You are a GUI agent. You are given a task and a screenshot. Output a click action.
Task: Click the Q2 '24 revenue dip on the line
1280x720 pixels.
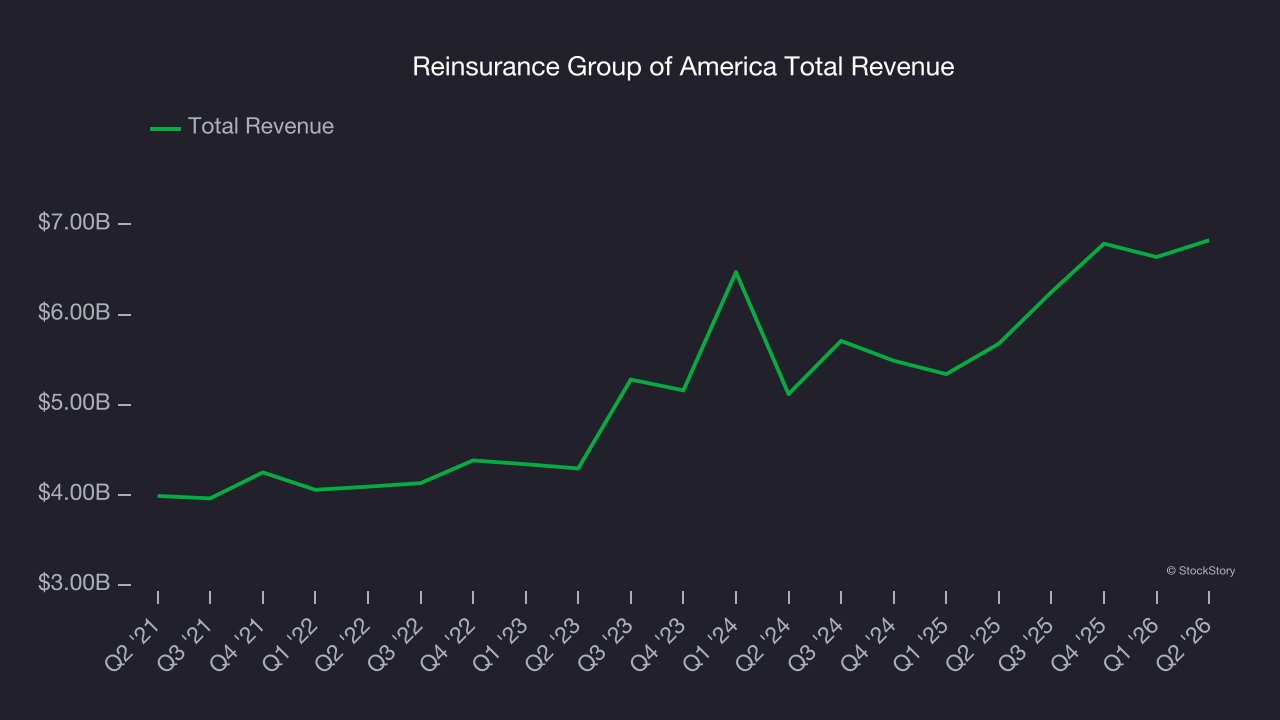coord(789,394)
